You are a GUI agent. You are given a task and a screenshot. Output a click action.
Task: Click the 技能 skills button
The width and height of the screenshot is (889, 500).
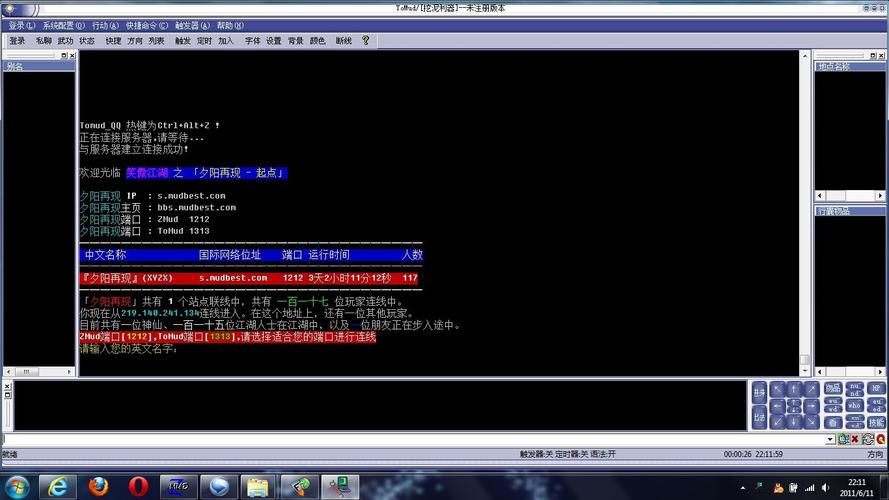(x=876, y=421)
